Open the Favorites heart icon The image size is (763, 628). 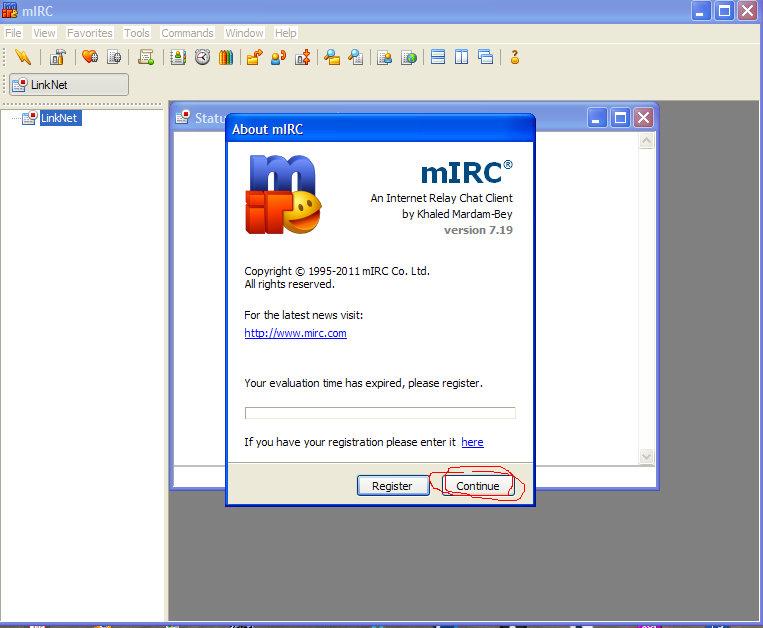[x=90, y=57]
